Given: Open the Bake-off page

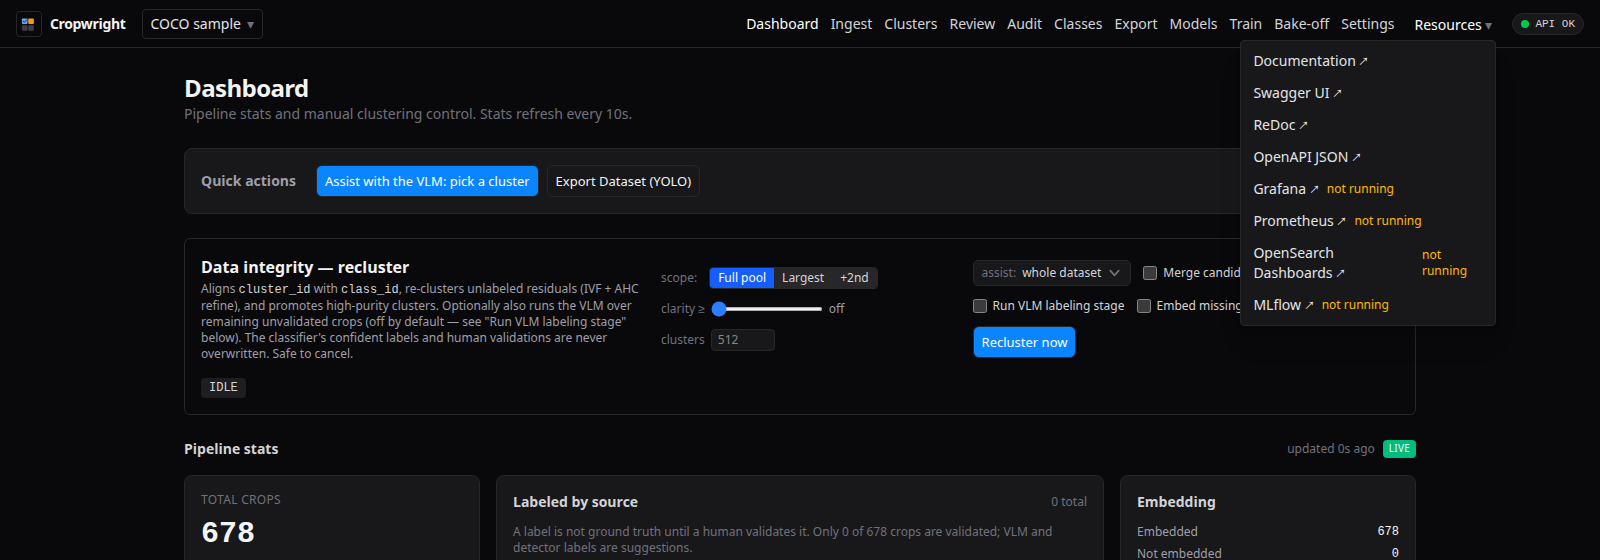Looking at the screenshot, I should 1301,24.
